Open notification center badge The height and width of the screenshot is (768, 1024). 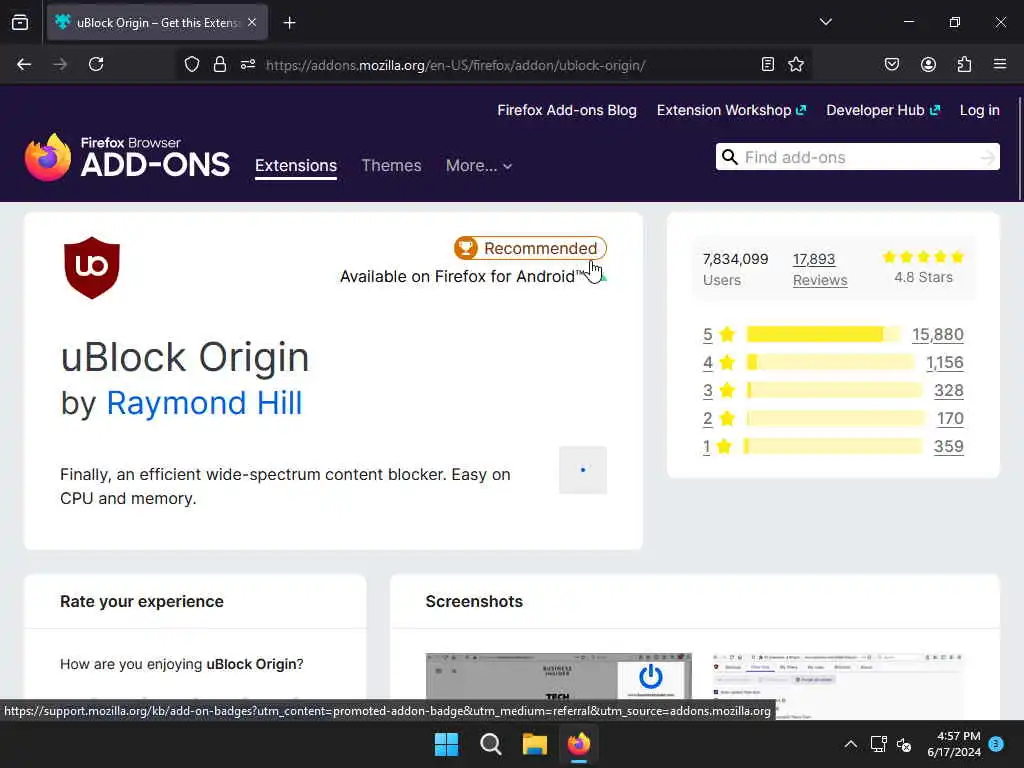click(996, 744)
